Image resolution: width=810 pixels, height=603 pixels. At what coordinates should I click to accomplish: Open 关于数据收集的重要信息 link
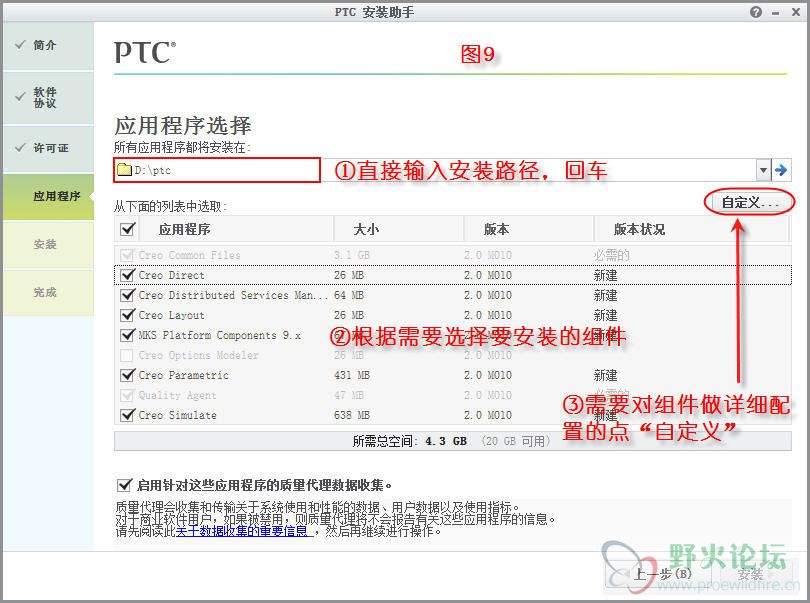pos(242,531)
